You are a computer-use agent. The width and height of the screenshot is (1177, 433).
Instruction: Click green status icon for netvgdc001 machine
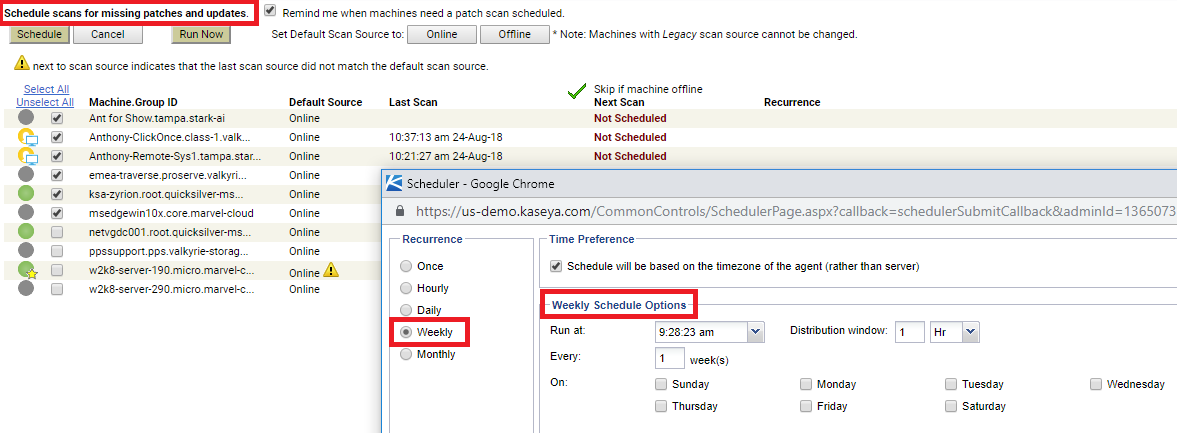tap(26, 231)
